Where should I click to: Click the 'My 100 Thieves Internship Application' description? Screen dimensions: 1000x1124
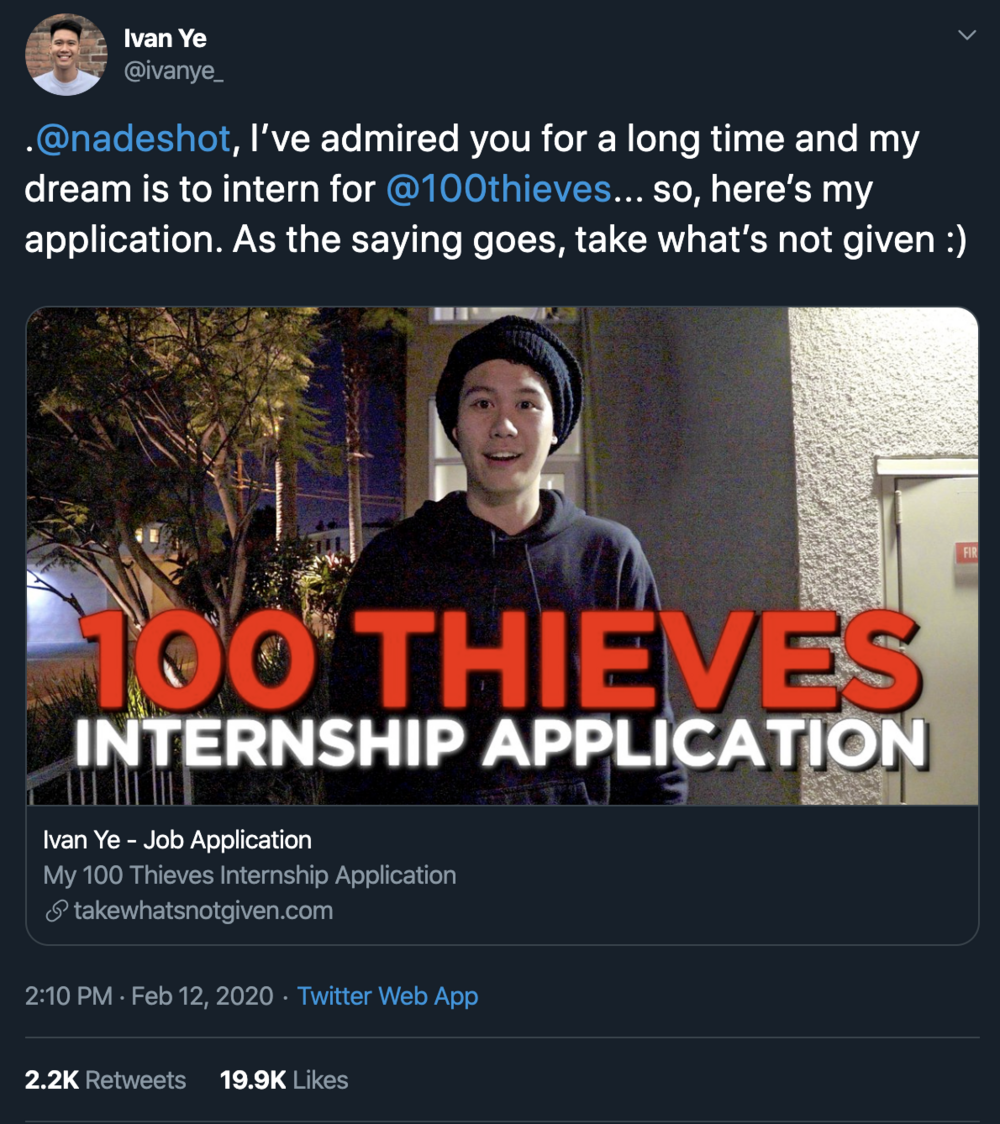point(249,875)
